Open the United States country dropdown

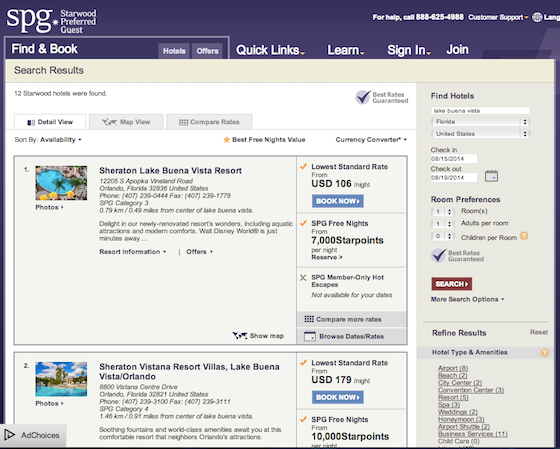[x=480, y=134]
